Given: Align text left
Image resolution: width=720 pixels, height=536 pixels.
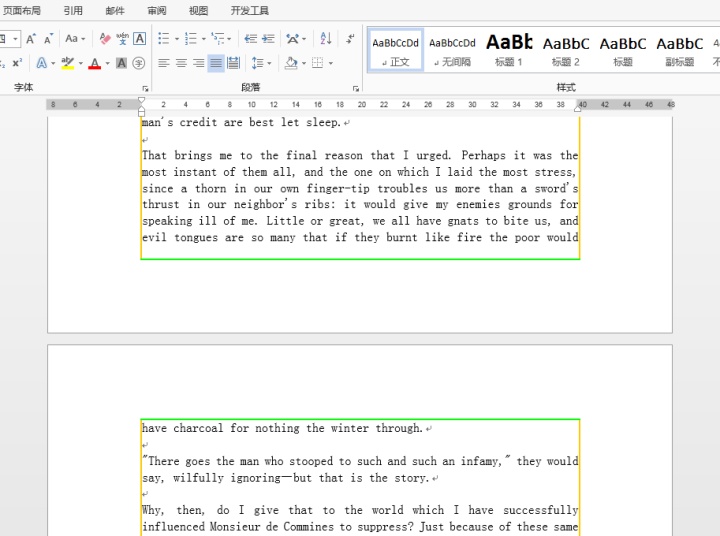Looking at the screenshot, I should pyautogui.click(x=163, y=63).
